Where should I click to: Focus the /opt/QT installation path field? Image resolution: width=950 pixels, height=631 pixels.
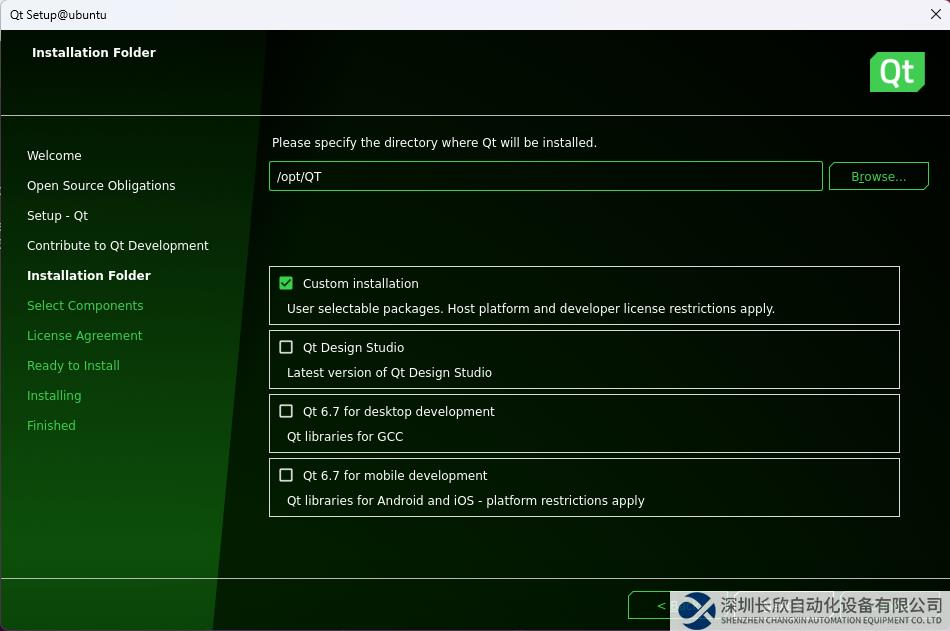(545, 176)
